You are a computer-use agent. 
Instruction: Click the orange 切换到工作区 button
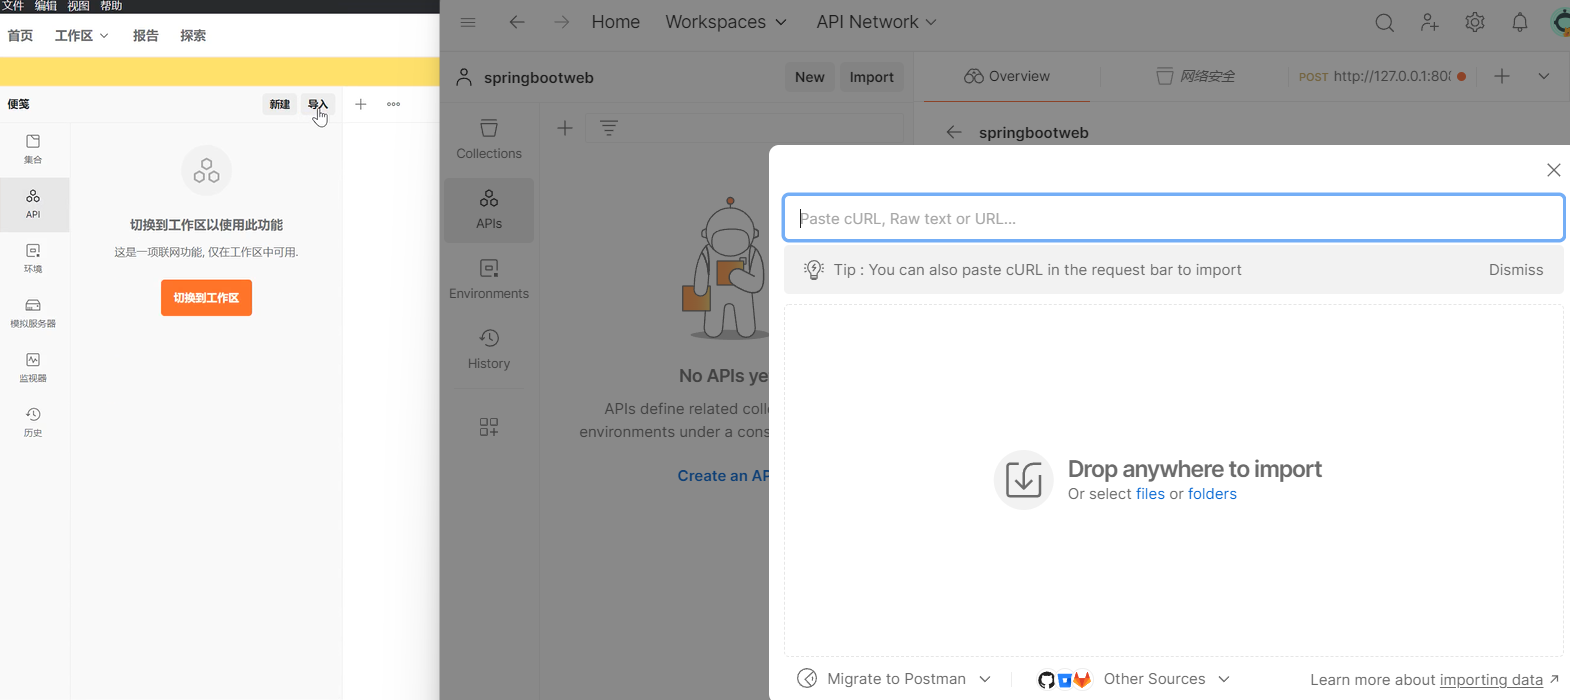click(x=206, y=298)
